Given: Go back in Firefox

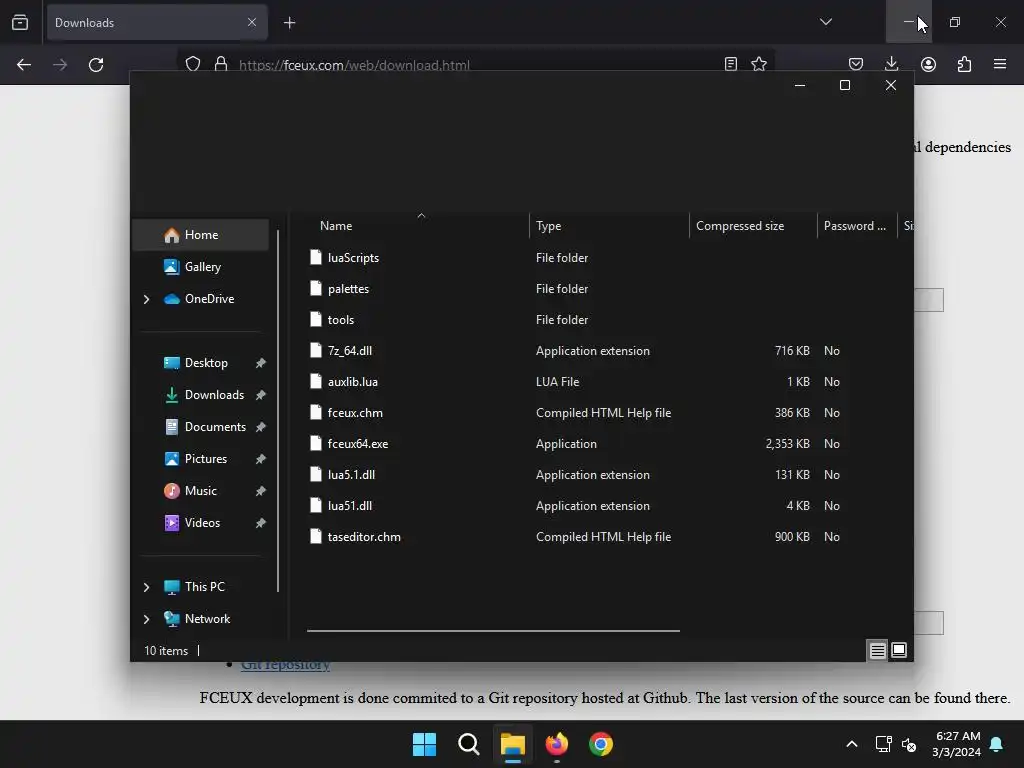Looking at the screenshot, I should coord(24,65).
